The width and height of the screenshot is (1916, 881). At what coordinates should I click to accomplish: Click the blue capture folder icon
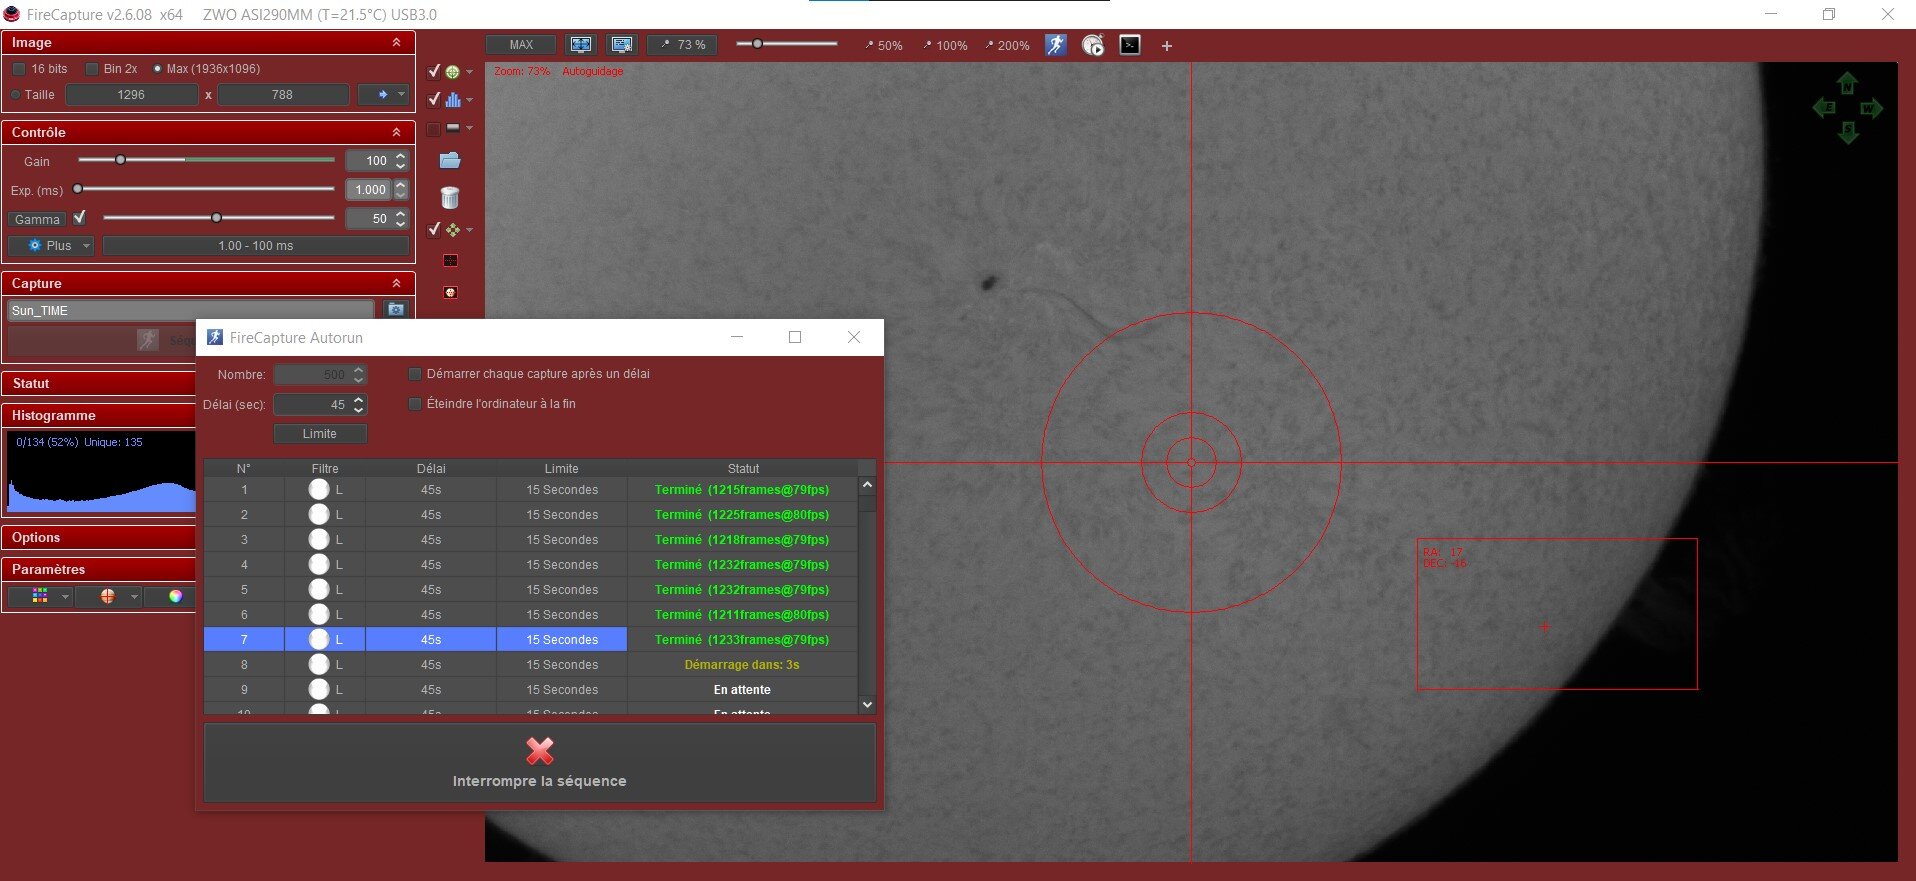(x=450, y=160)
